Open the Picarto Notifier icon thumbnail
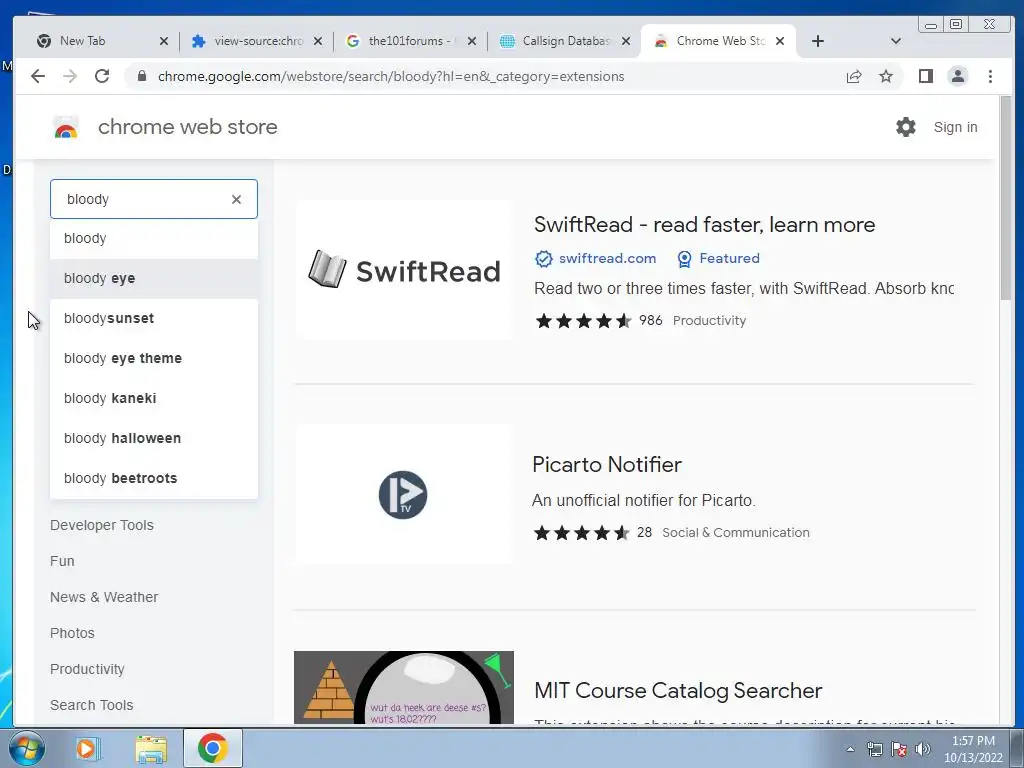The height and width of the screenshot is (768, 1024). (x=404, y=494)
